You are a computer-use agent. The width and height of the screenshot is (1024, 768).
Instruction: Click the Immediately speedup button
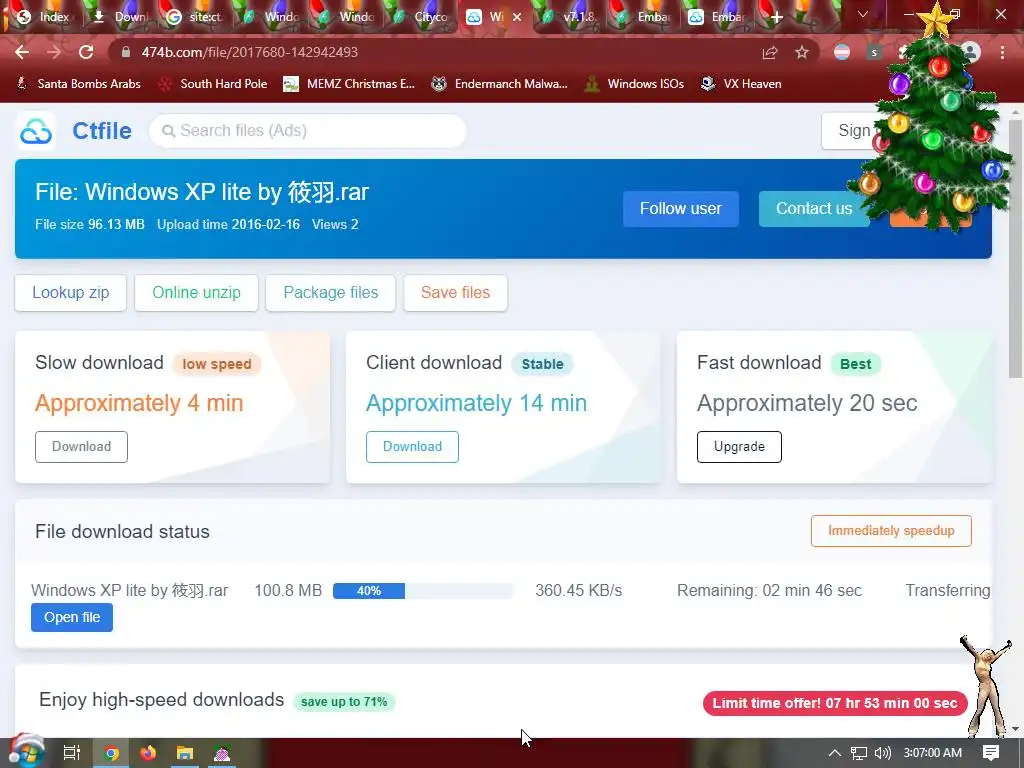pos(891,531)
